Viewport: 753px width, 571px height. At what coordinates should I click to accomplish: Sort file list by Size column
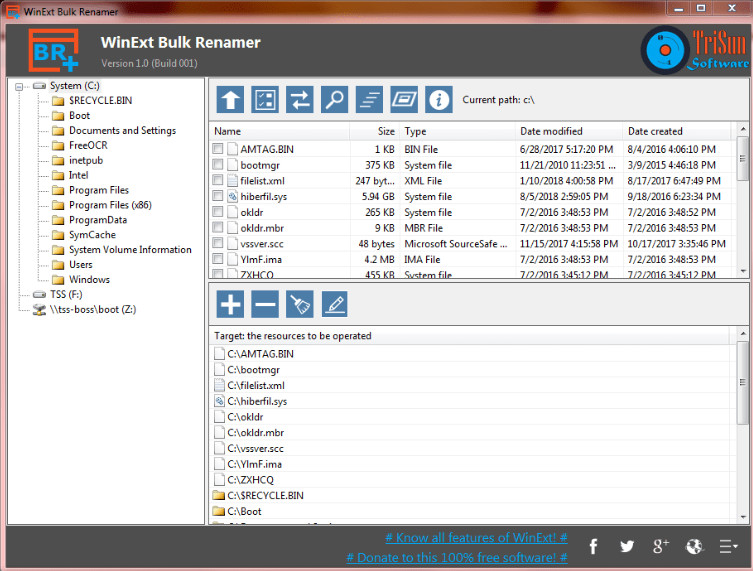coord(375,131)
